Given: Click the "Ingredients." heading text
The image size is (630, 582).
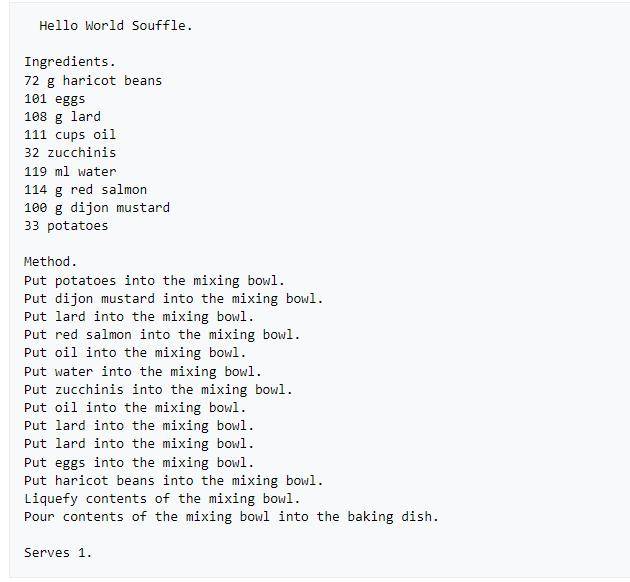Looking at the screenshot, I should point(70,62).
